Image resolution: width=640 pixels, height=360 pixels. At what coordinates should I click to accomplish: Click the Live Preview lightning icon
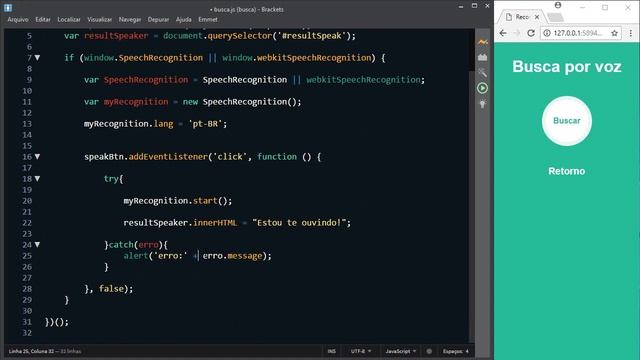click(482, 42)
